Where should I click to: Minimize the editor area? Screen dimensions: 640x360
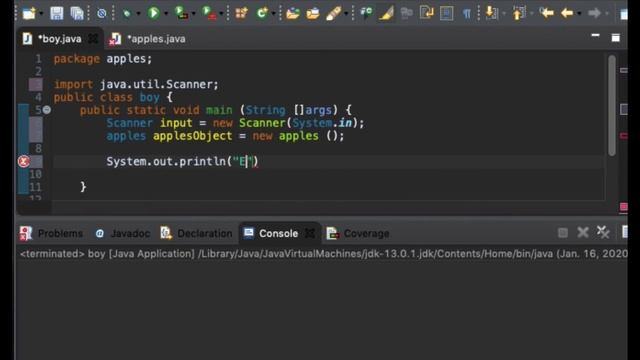tap(596, 36)
